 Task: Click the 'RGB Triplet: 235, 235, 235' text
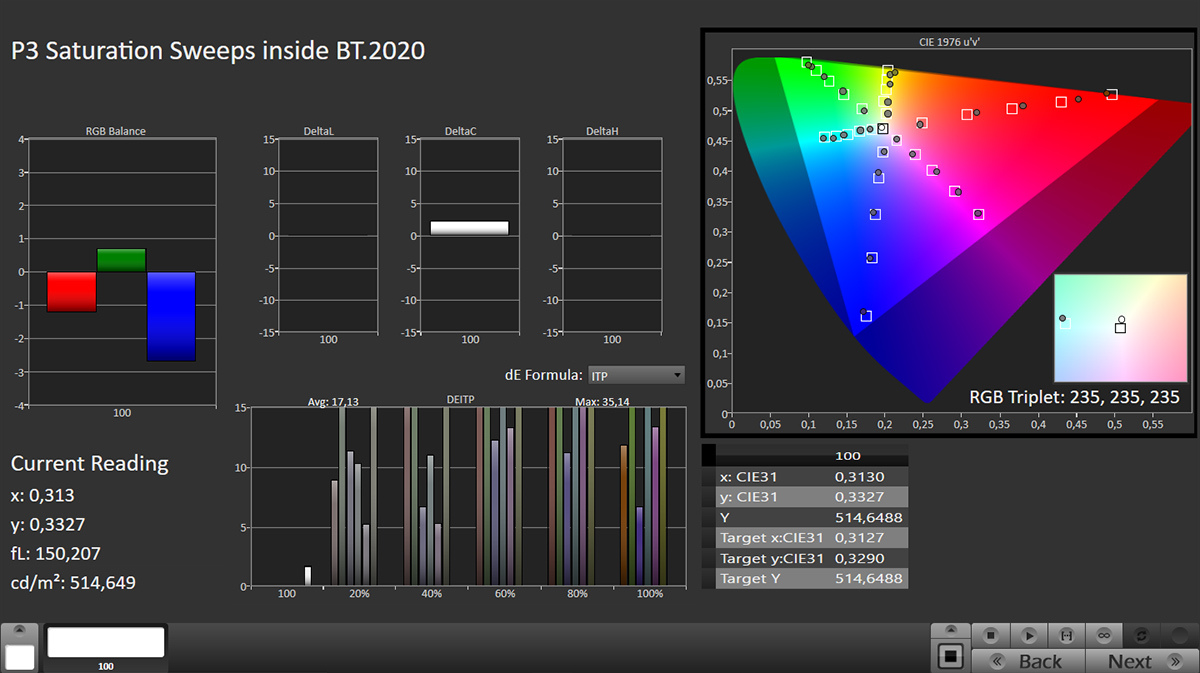(1075, 397)
